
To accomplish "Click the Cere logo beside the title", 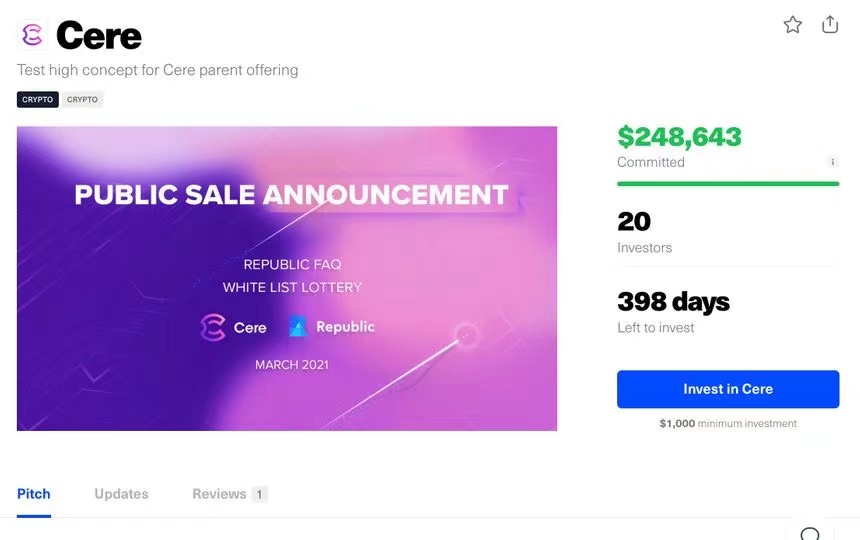I will (x=32, y=35).
